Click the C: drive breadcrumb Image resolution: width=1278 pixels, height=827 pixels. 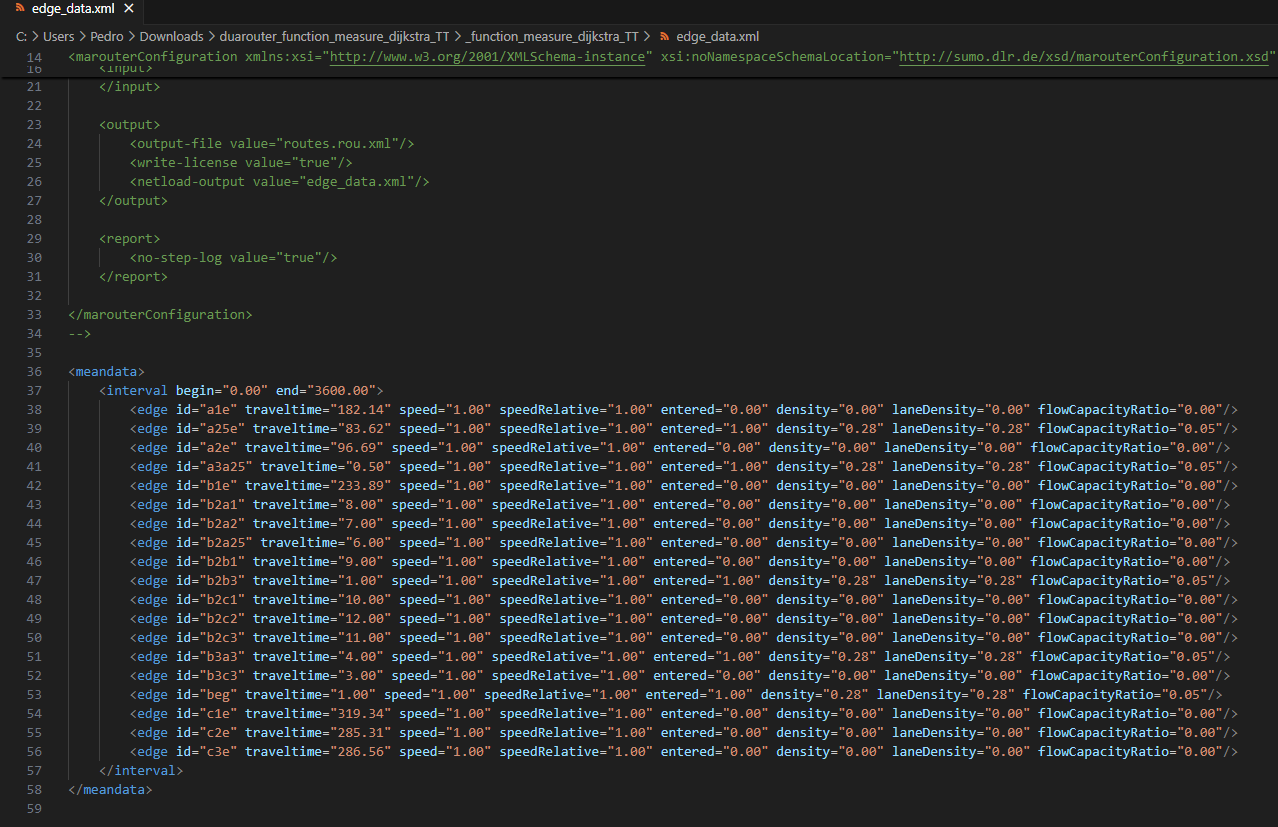(21, 37)
